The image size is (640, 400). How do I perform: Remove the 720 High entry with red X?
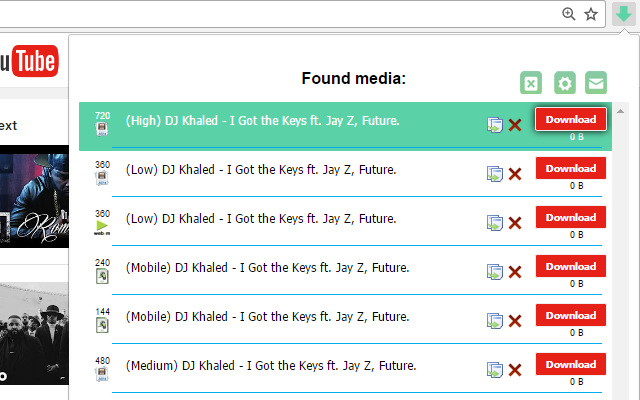(x=515, y=125)
